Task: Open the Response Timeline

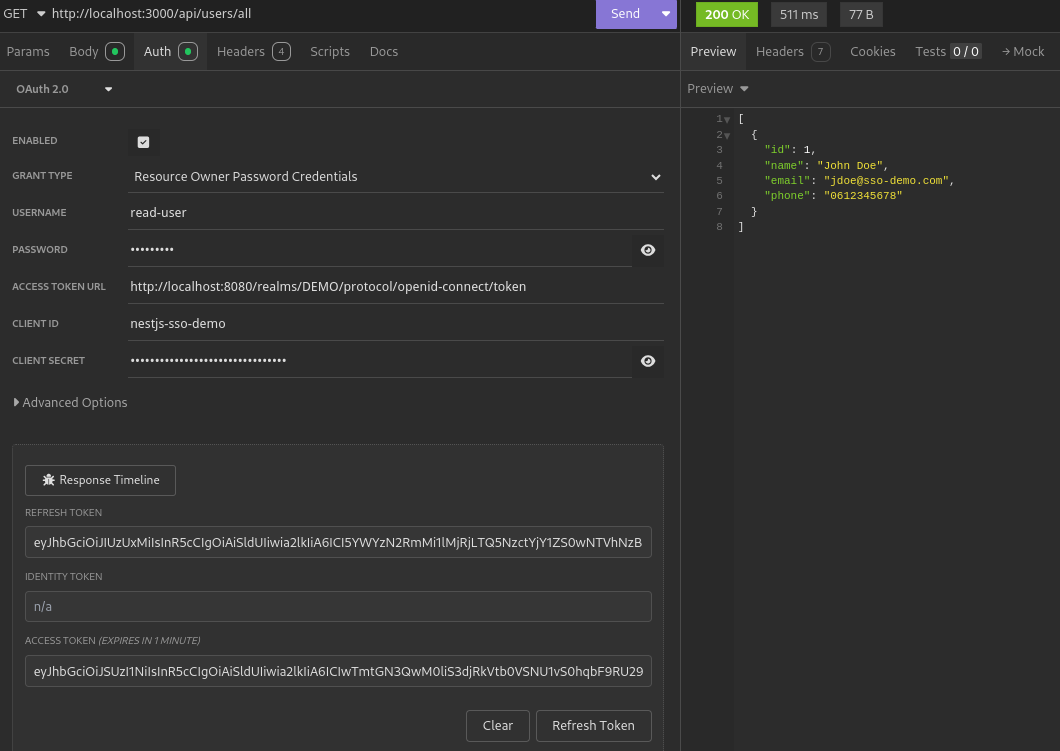Action: (100, 480)
